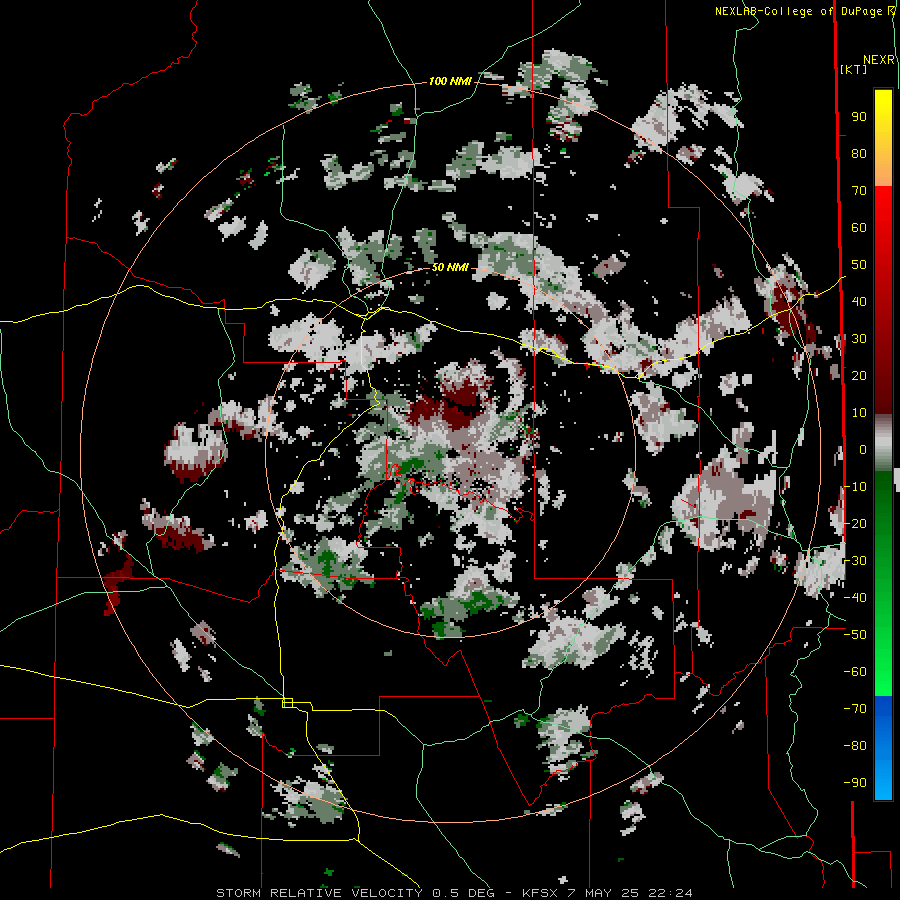Screen dimensions: 900x900
Task: Click the '-30' legend value
Action: tap(855, 561)
